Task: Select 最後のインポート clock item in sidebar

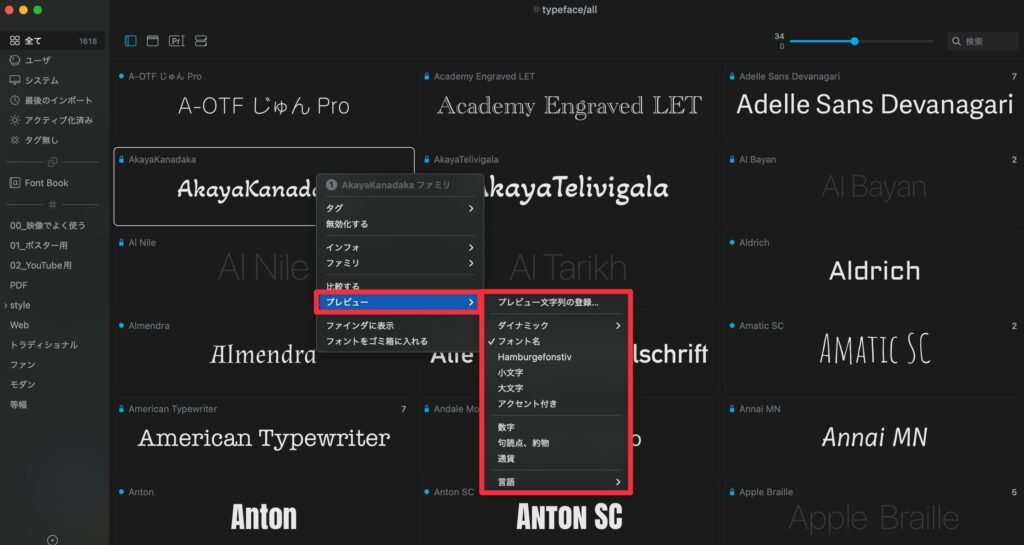Action: [58, 100]
